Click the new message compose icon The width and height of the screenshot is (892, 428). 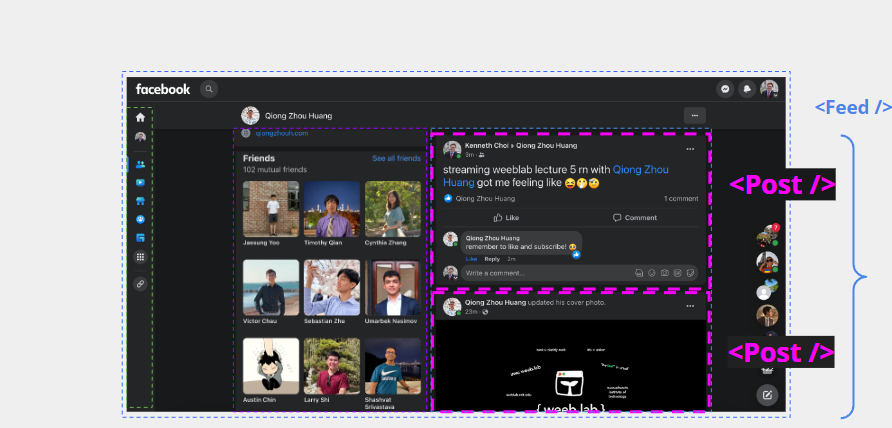click(x=767, y=394)
